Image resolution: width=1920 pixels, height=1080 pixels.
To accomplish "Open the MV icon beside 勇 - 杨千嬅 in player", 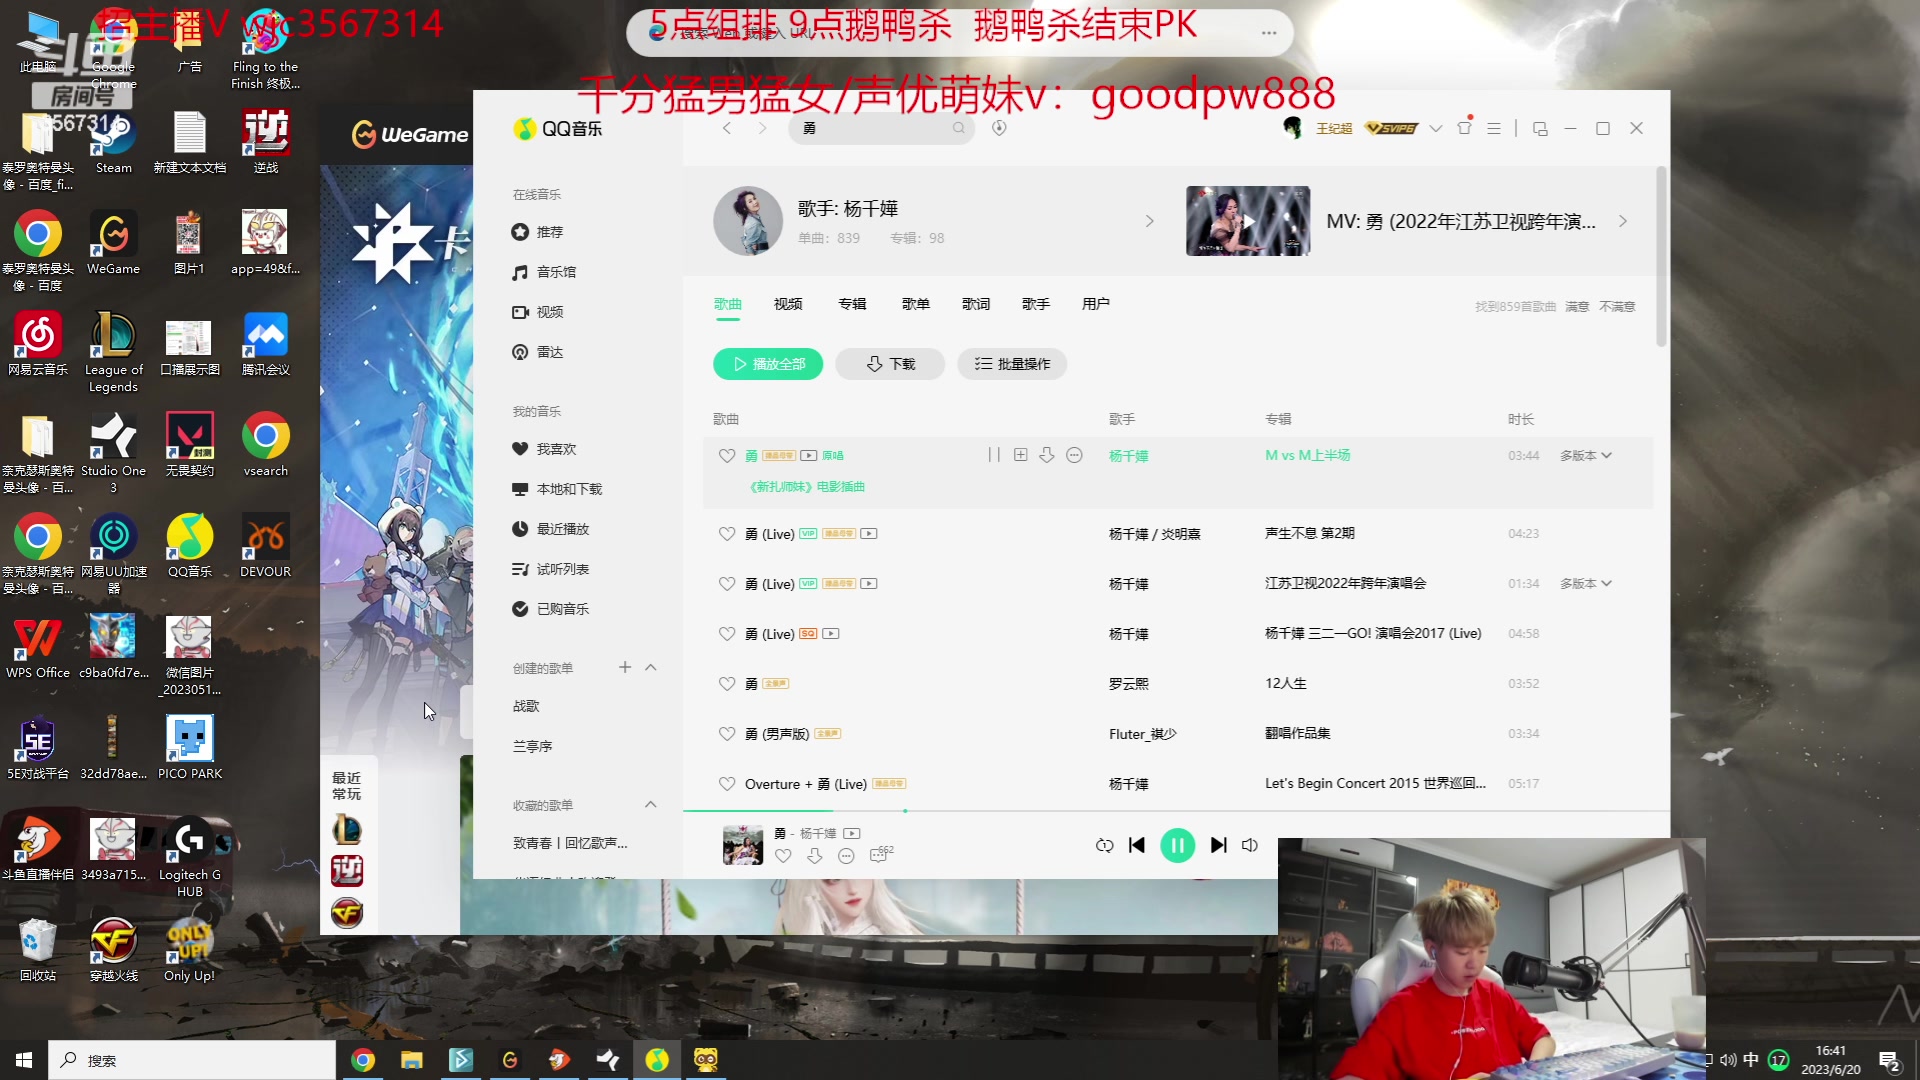I will click(851, 833).
